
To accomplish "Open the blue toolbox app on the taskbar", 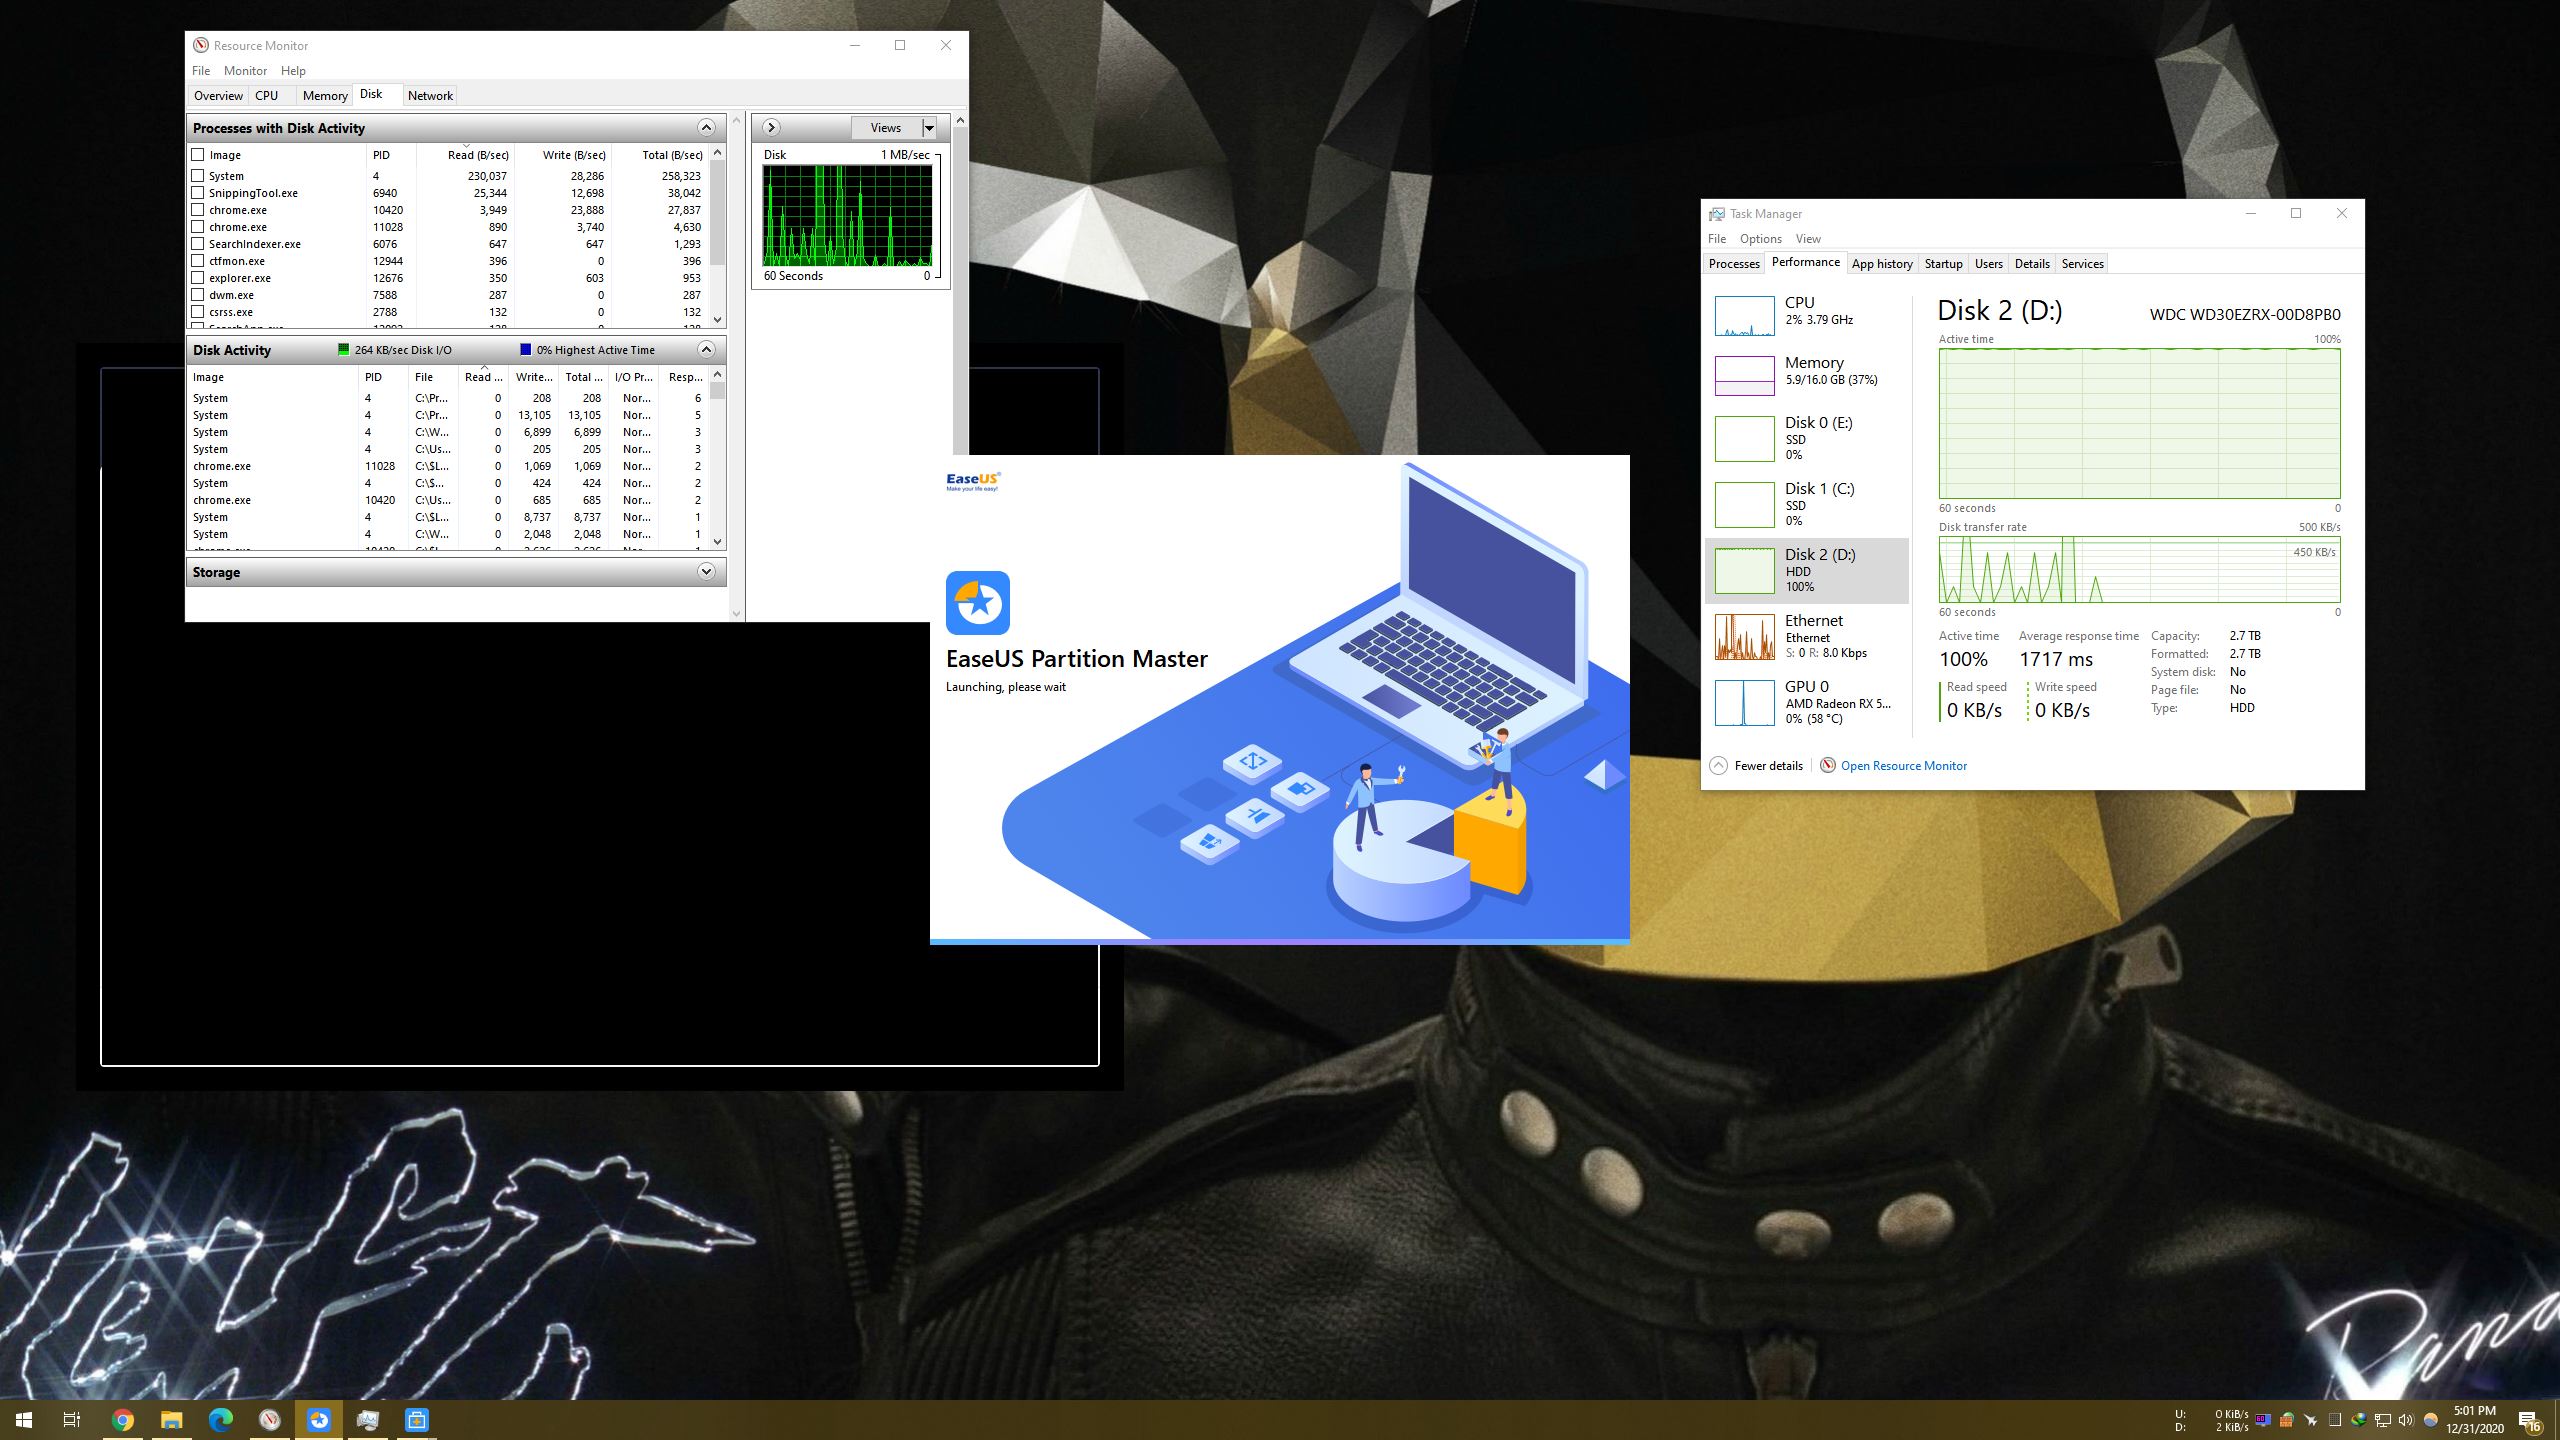I will tap(416, 1419).
